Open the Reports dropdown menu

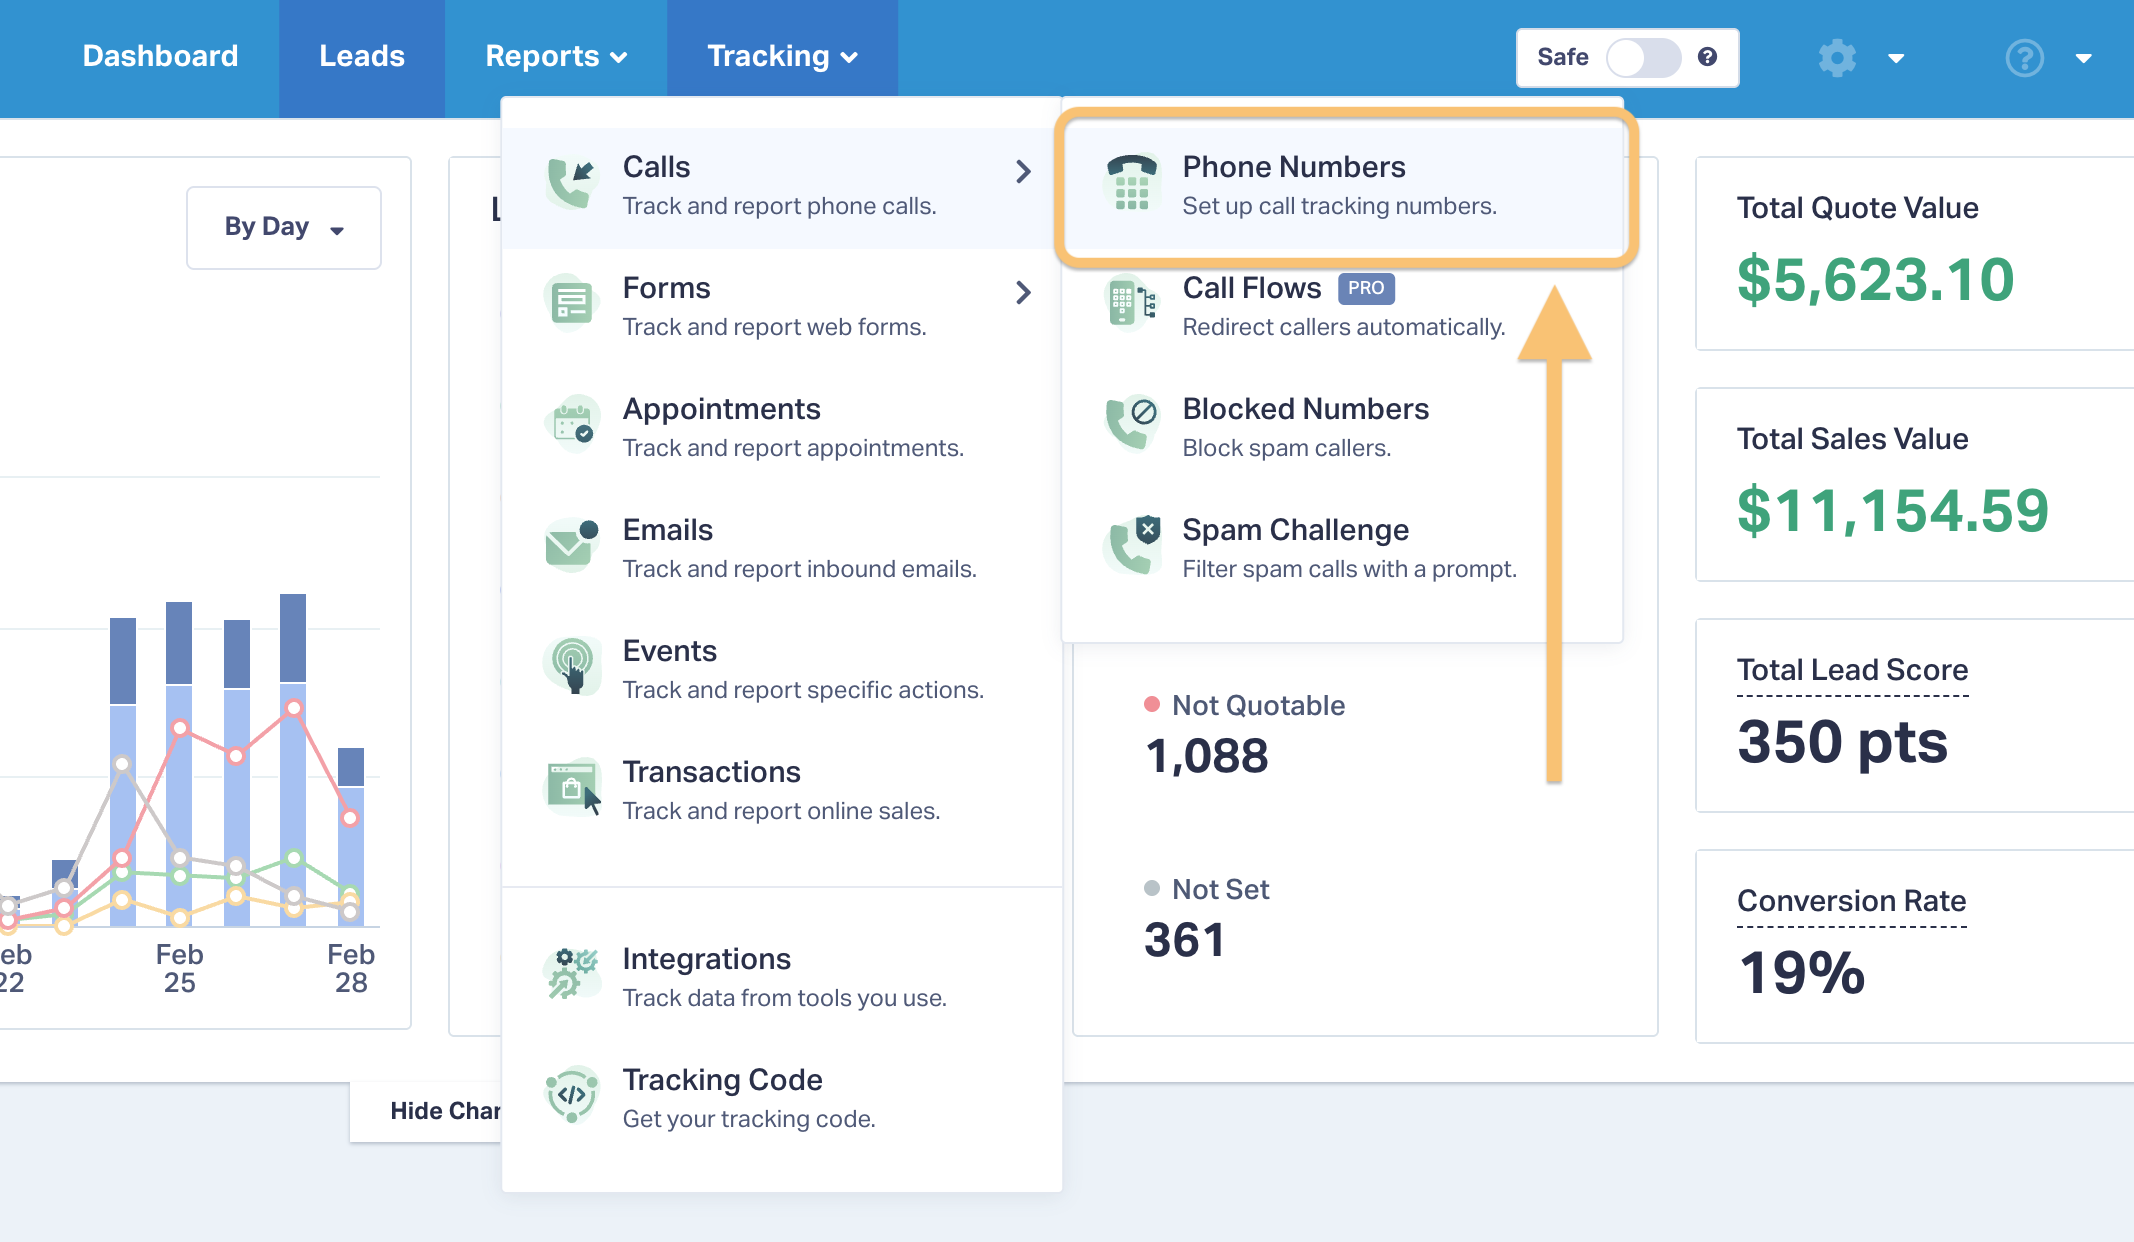556,56
